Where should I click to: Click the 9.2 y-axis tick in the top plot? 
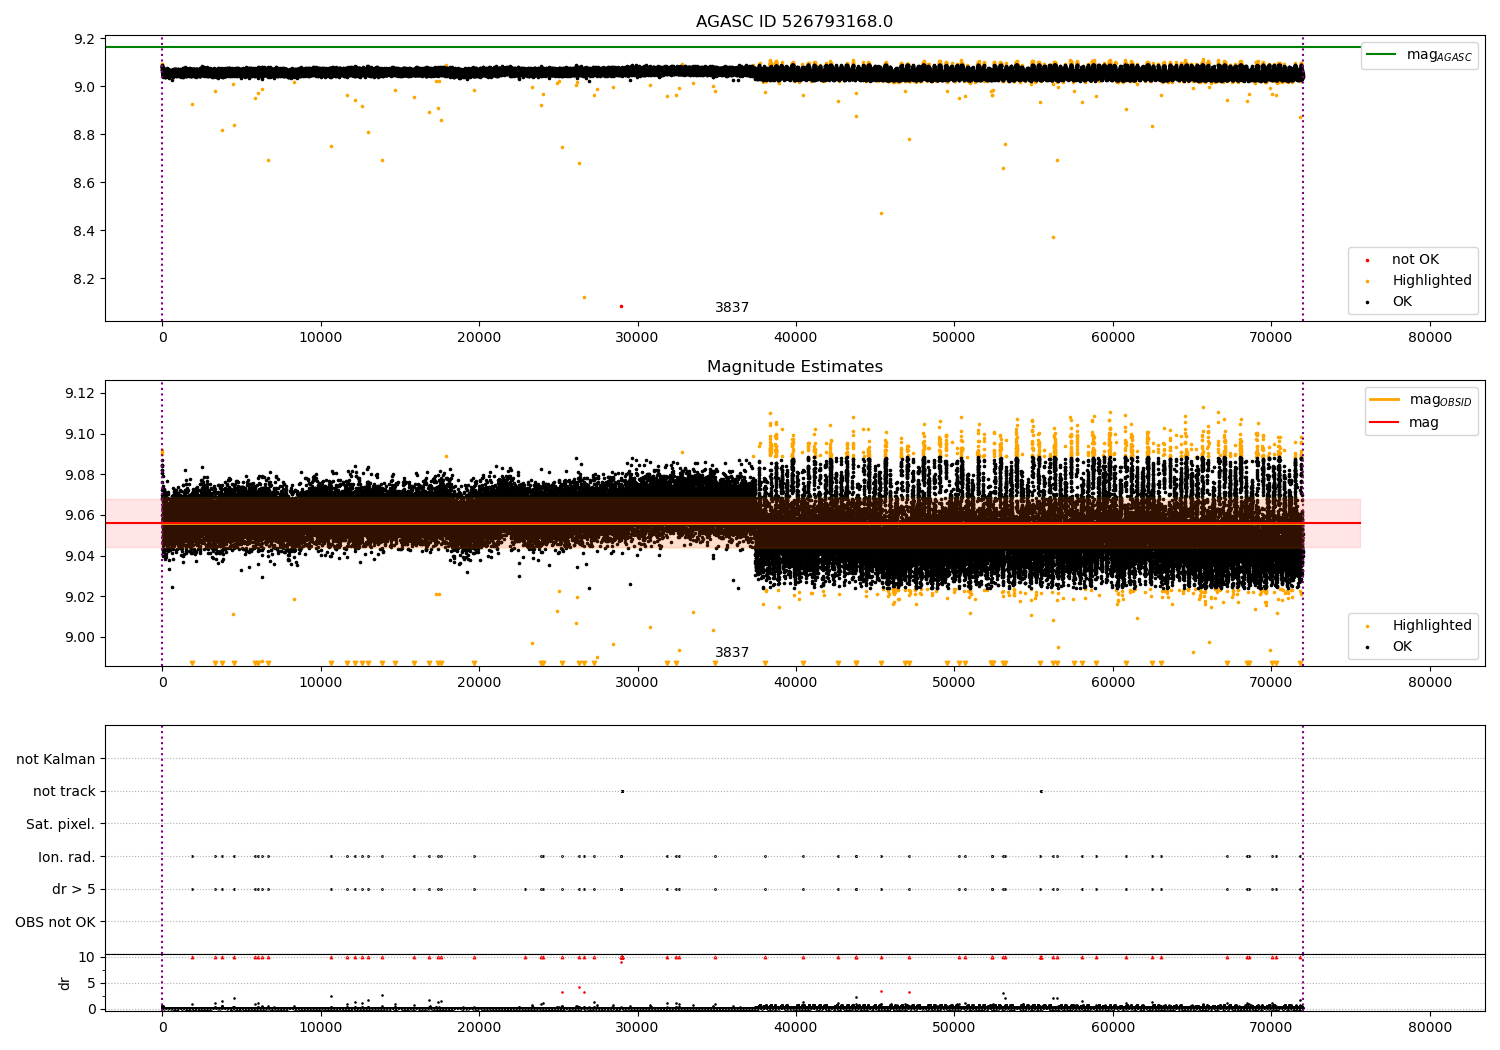(x=85, y=40)
